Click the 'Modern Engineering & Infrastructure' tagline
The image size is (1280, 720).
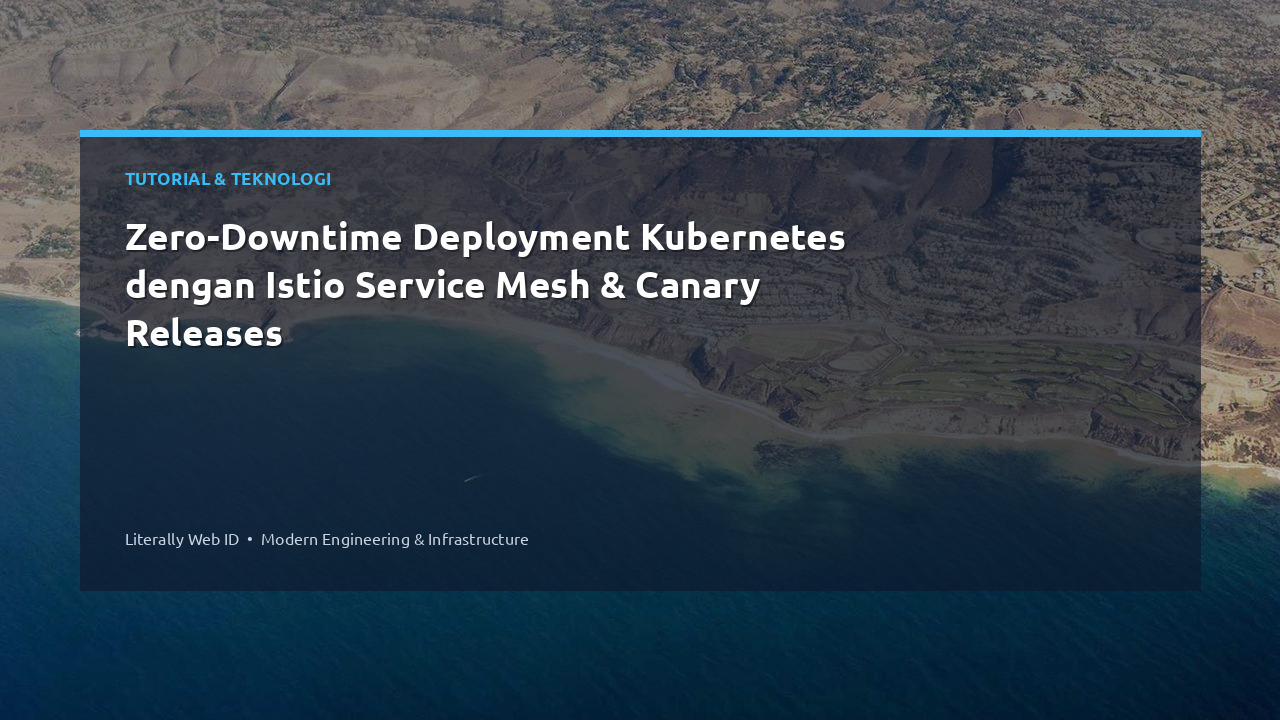pos(395,539)
